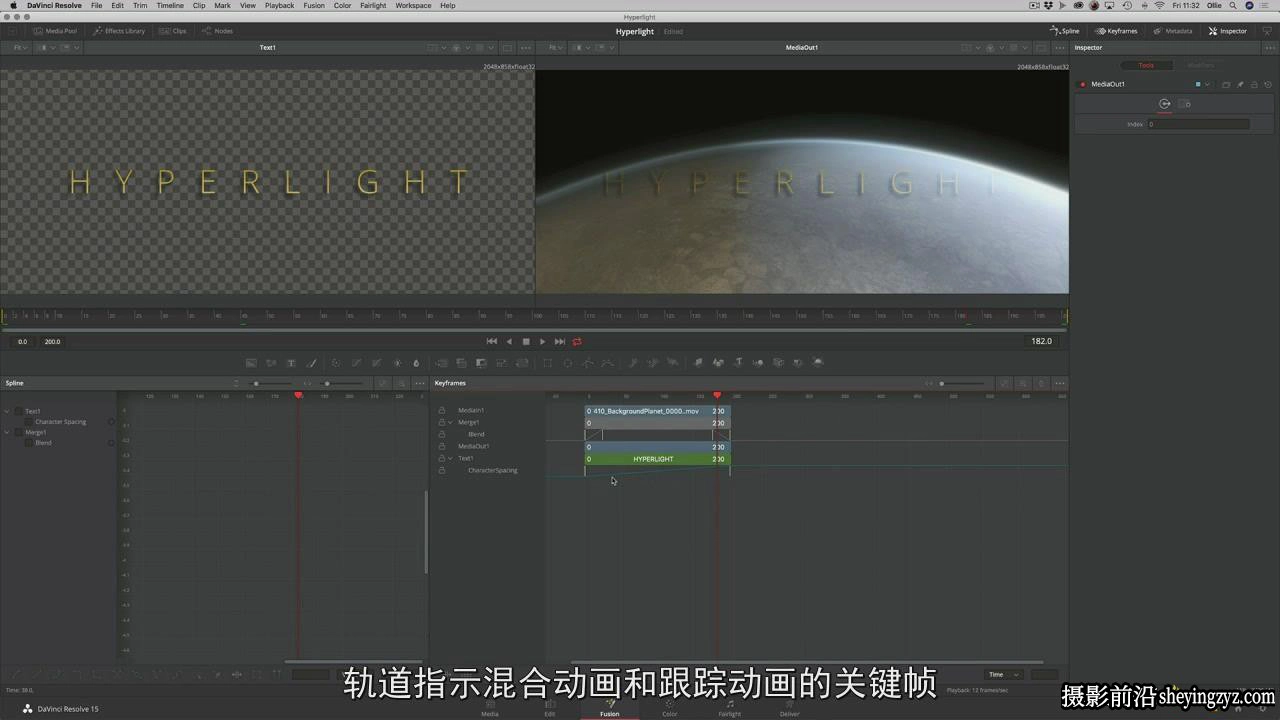Enable Character Spacing spline checkbox
The image size is (1280, 720).
pyautogui.click(x=30, y=422)
